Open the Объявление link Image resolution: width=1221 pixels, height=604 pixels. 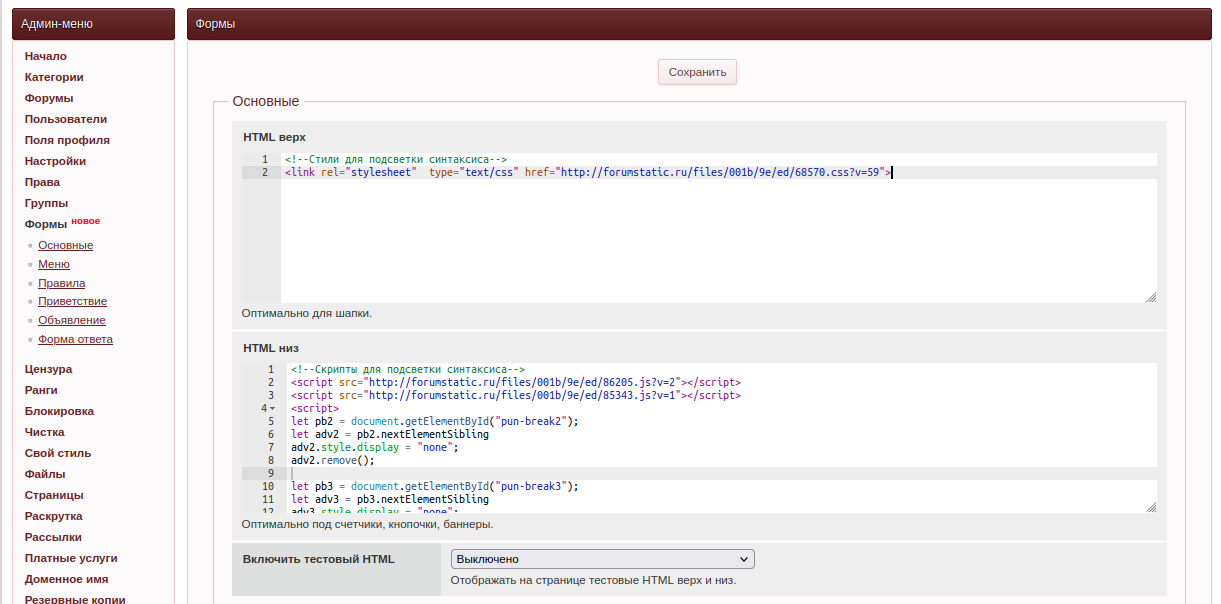(72, 320)
